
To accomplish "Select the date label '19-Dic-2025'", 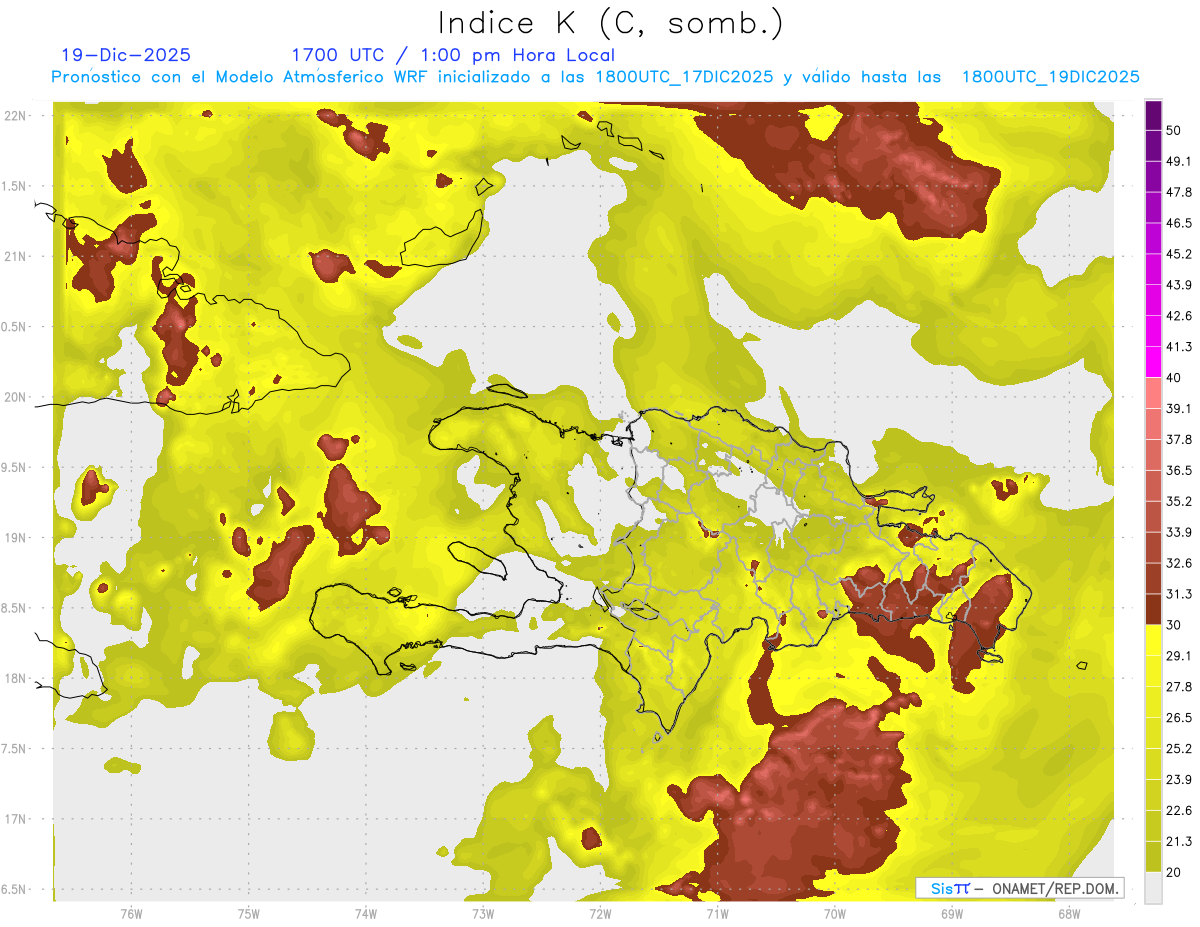I will click(x=125, y=55).
